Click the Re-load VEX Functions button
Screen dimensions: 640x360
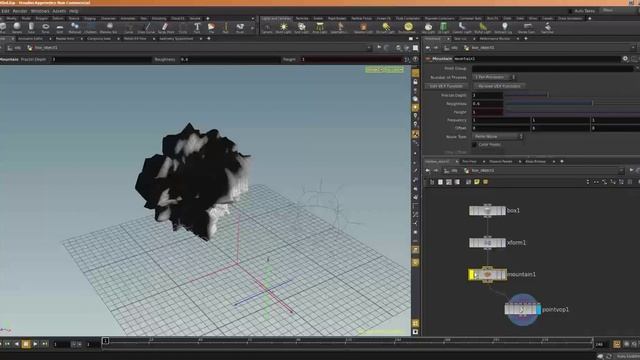[499, 86]
